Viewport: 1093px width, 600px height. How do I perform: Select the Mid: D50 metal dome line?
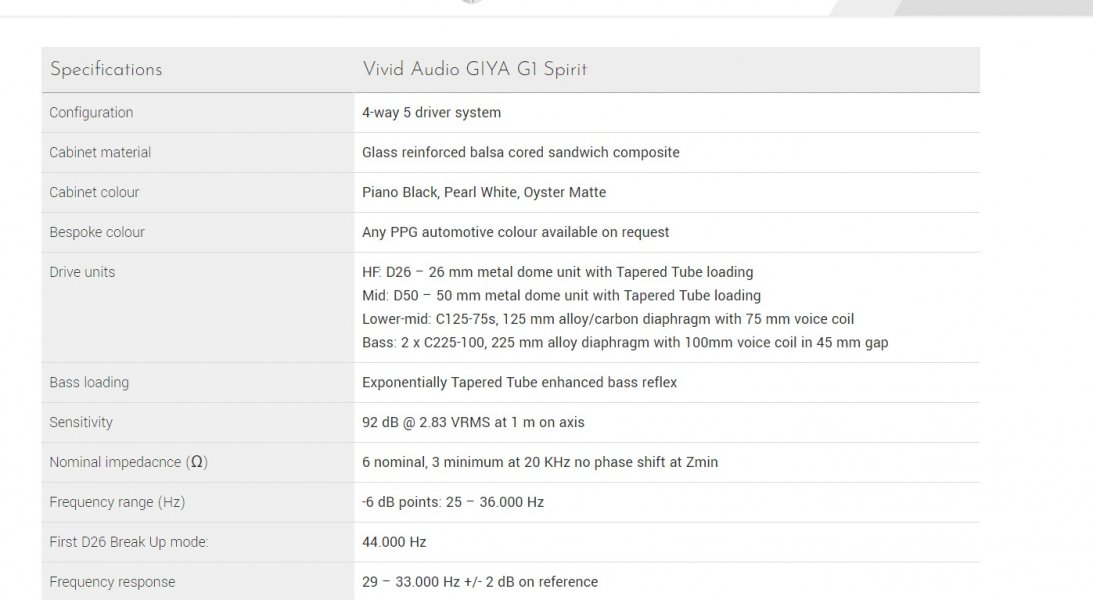561,295
